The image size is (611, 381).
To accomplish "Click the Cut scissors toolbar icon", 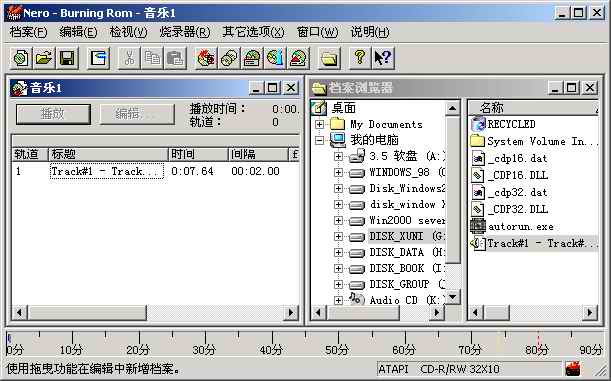I will pos(129,58).
